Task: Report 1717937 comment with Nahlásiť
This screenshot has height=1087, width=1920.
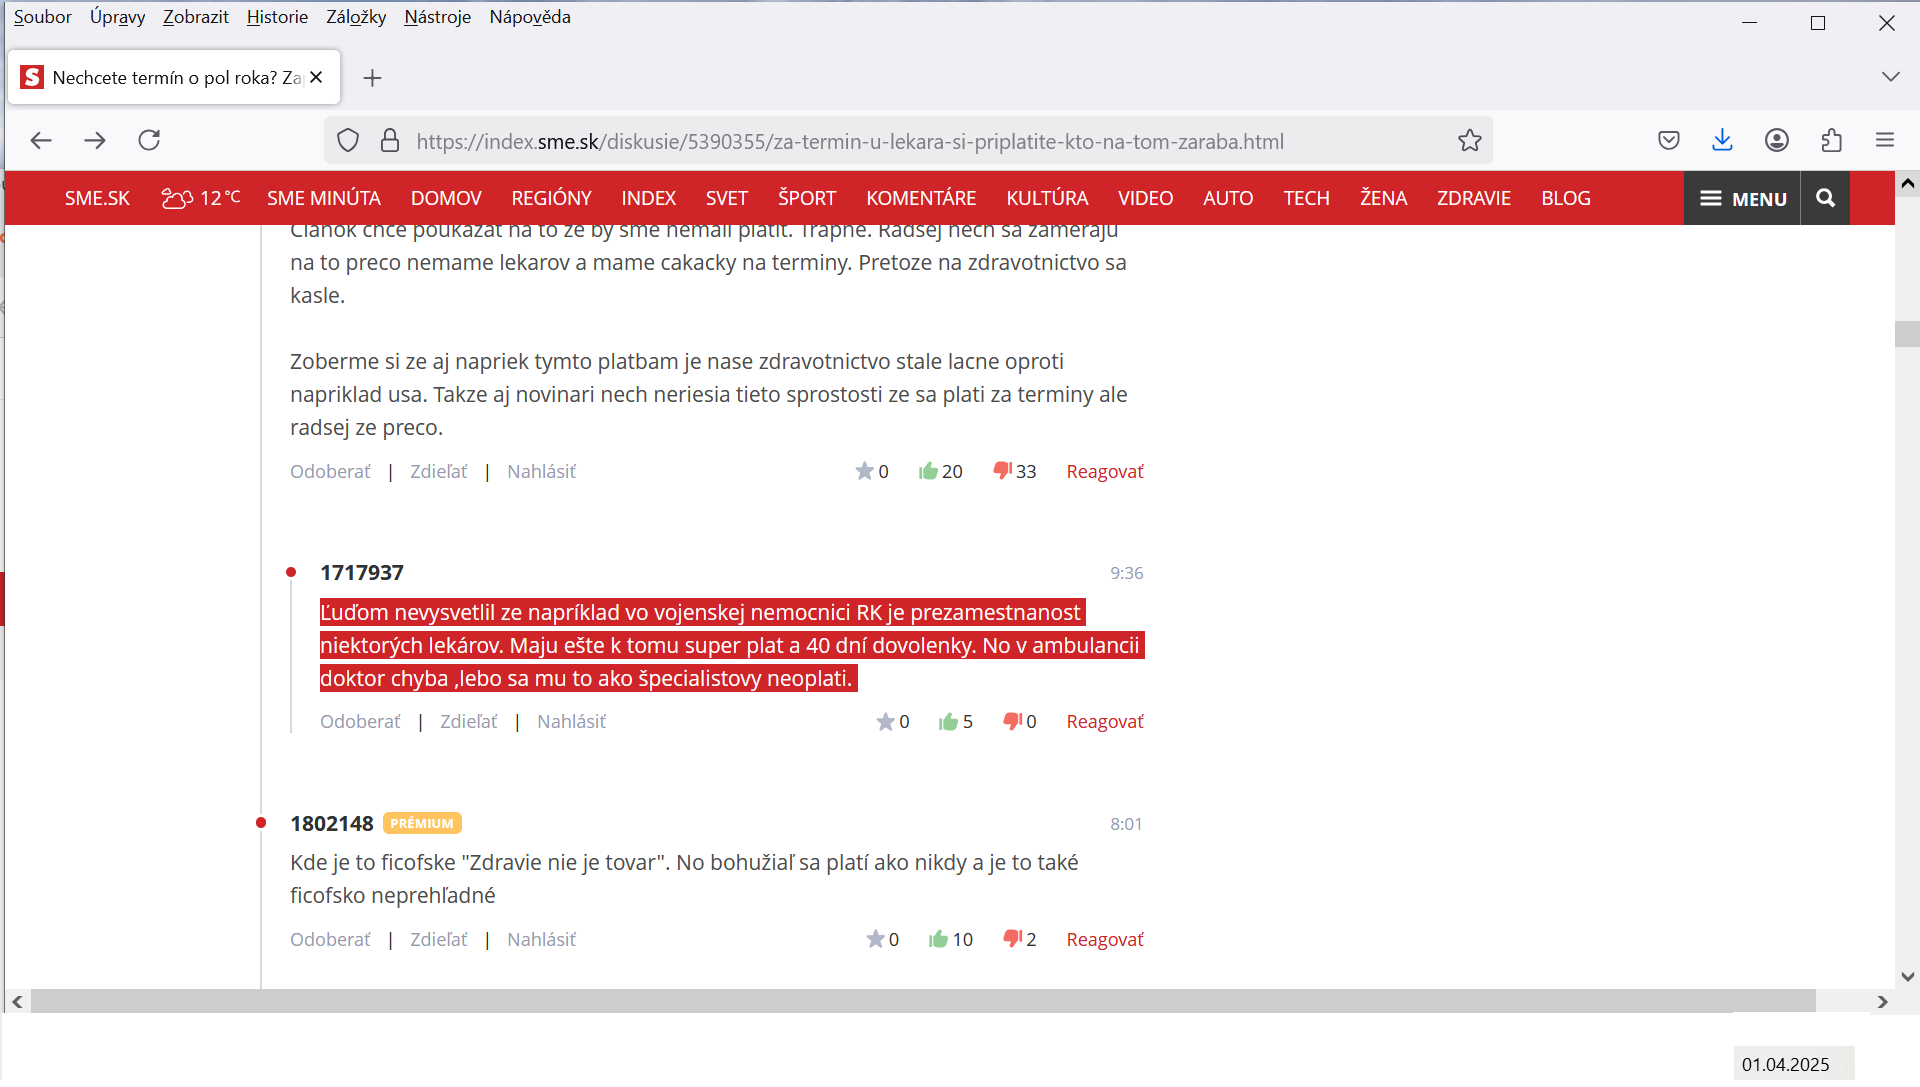Action: coord(571,722)
